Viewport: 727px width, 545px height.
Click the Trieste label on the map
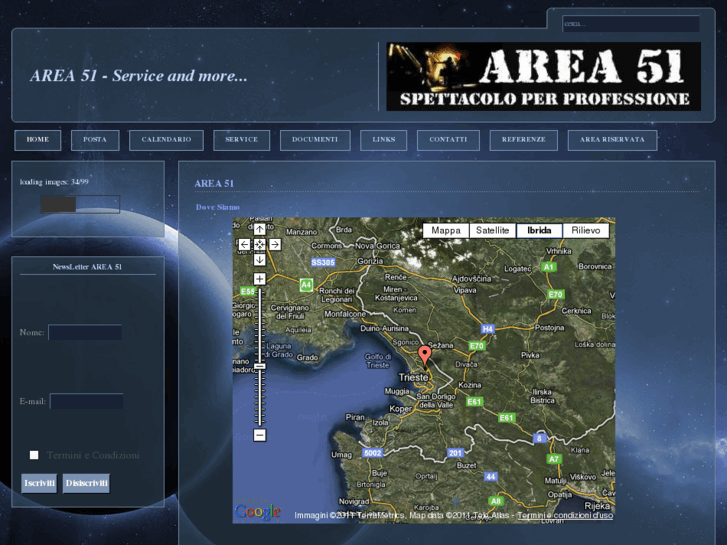click(414, 378)
